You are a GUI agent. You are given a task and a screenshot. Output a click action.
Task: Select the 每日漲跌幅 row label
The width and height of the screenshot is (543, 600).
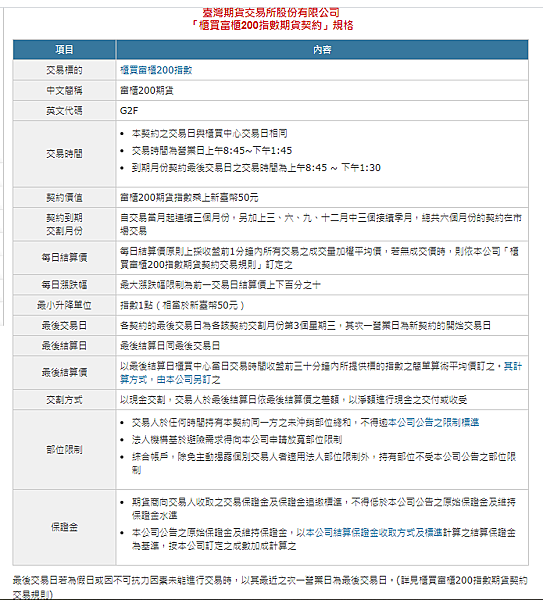pyautogui.click(x=64, y=285)
